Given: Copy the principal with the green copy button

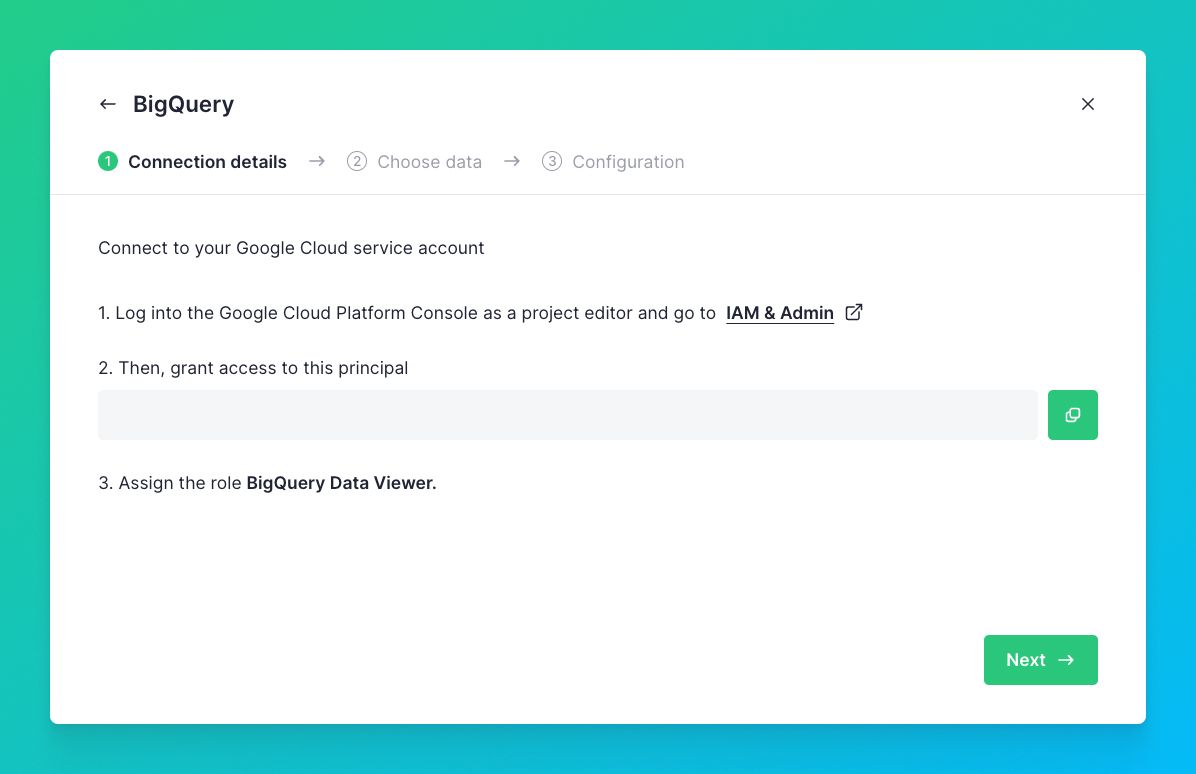Looking at the screenshot, I should pos(1072,415).
